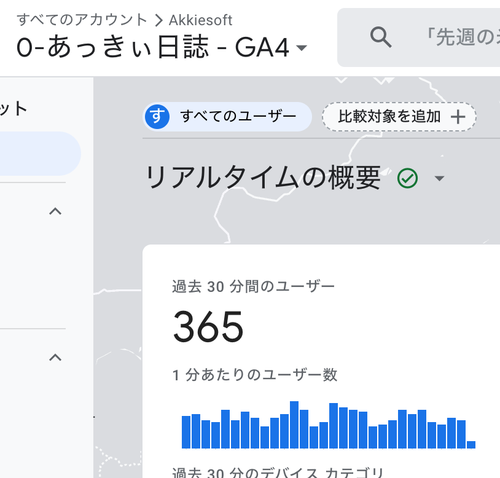Click the すべてのアカウント breadcrumb link
The width and height of the screenshot is (500, 478).
82,20
